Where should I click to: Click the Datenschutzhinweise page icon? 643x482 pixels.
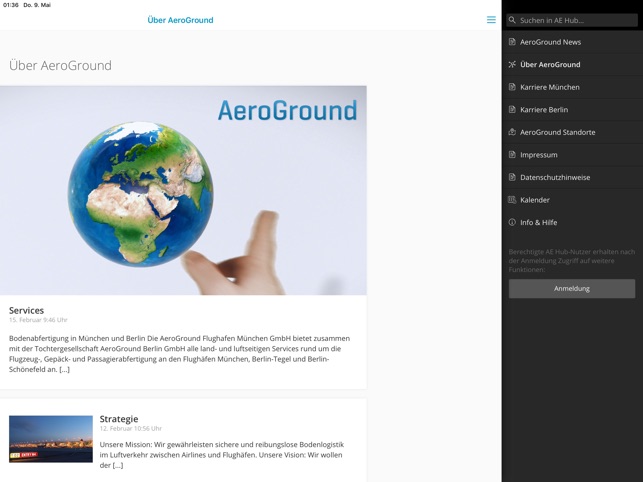pyautogui.click(x=512, y=177)
